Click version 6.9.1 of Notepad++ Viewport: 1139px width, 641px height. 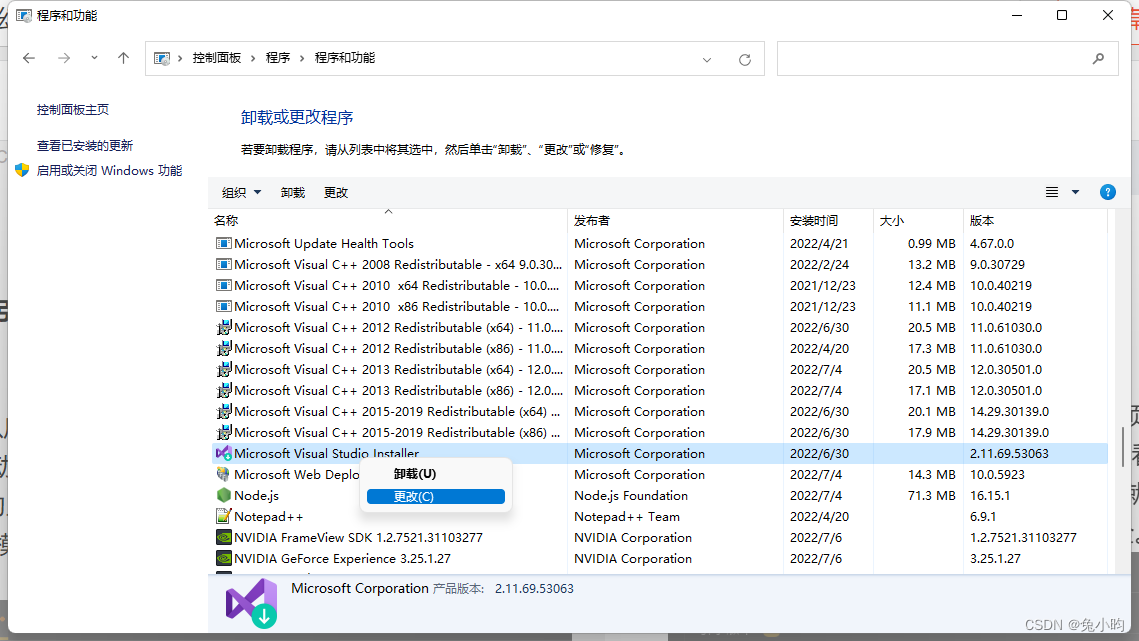(x=983, y=517)
